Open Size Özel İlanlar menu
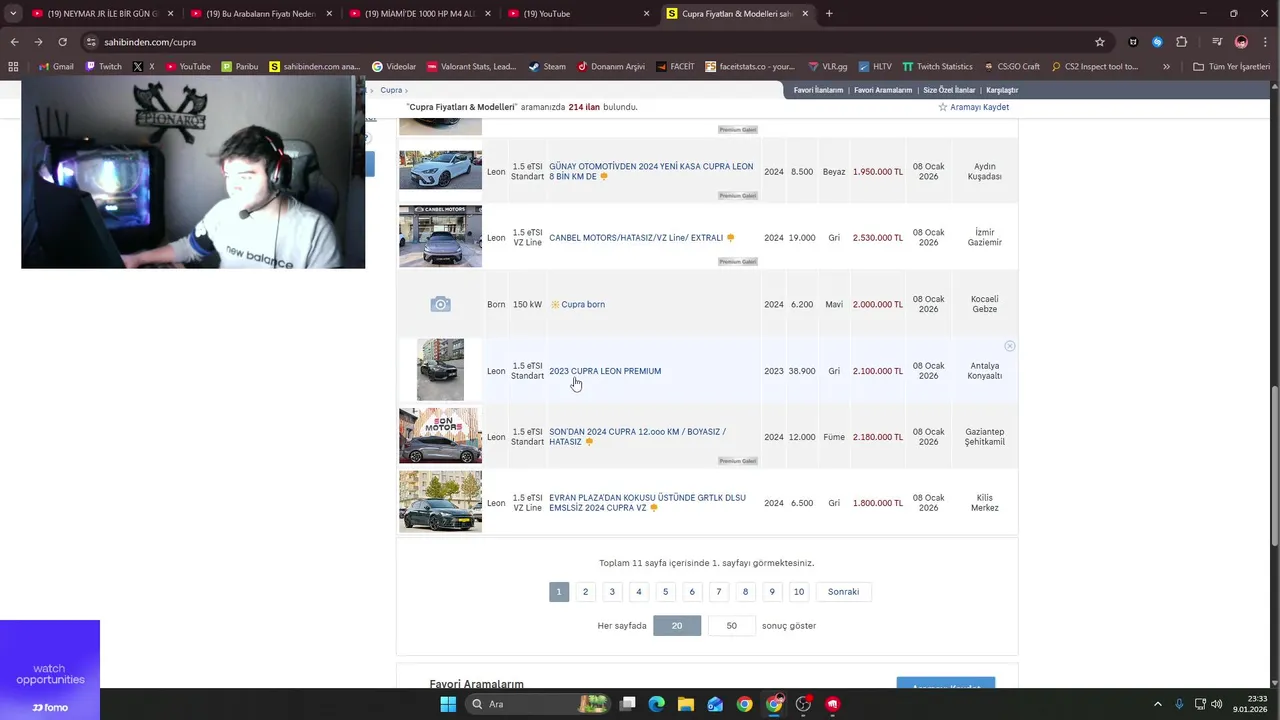The image size is (1280, 720). [949, 90]
